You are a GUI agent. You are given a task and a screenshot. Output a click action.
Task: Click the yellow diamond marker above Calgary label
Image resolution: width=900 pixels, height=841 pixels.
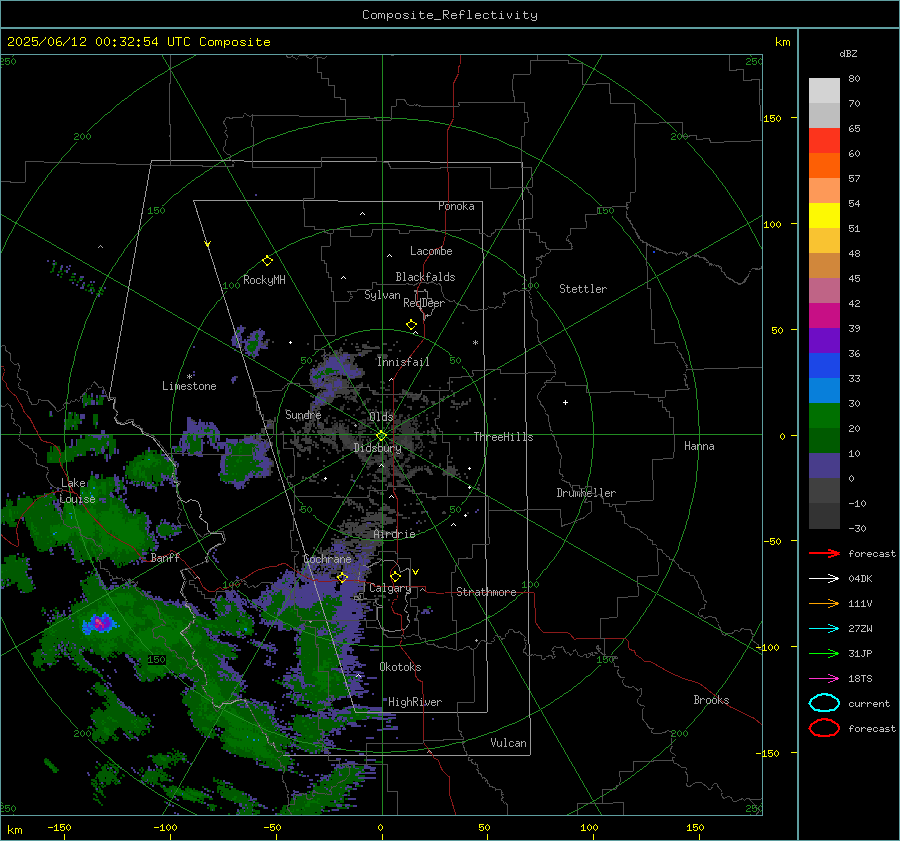pos(395,576)
